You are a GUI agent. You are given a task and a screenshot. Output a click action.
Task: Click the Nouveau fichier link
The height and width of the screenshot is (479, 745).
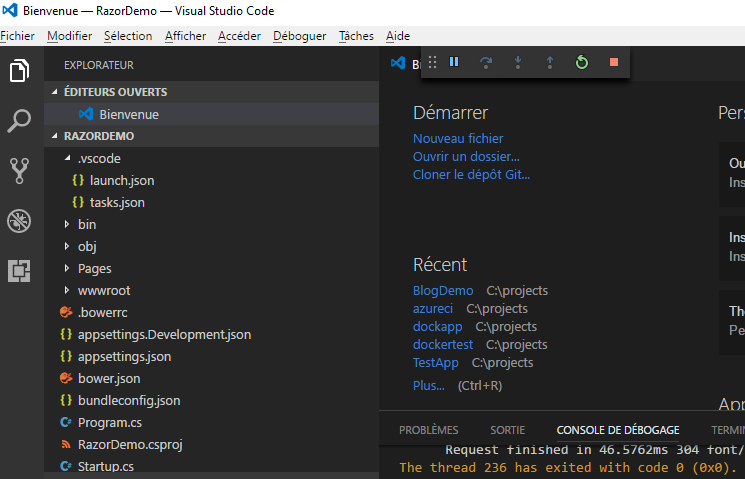pyautogui.click(x=458, y=138)
